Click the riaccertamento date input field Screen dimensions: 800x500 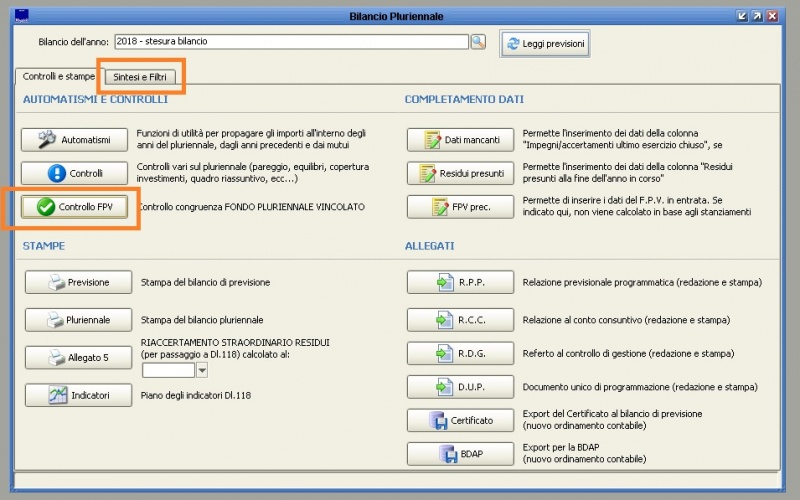(168, 370)
